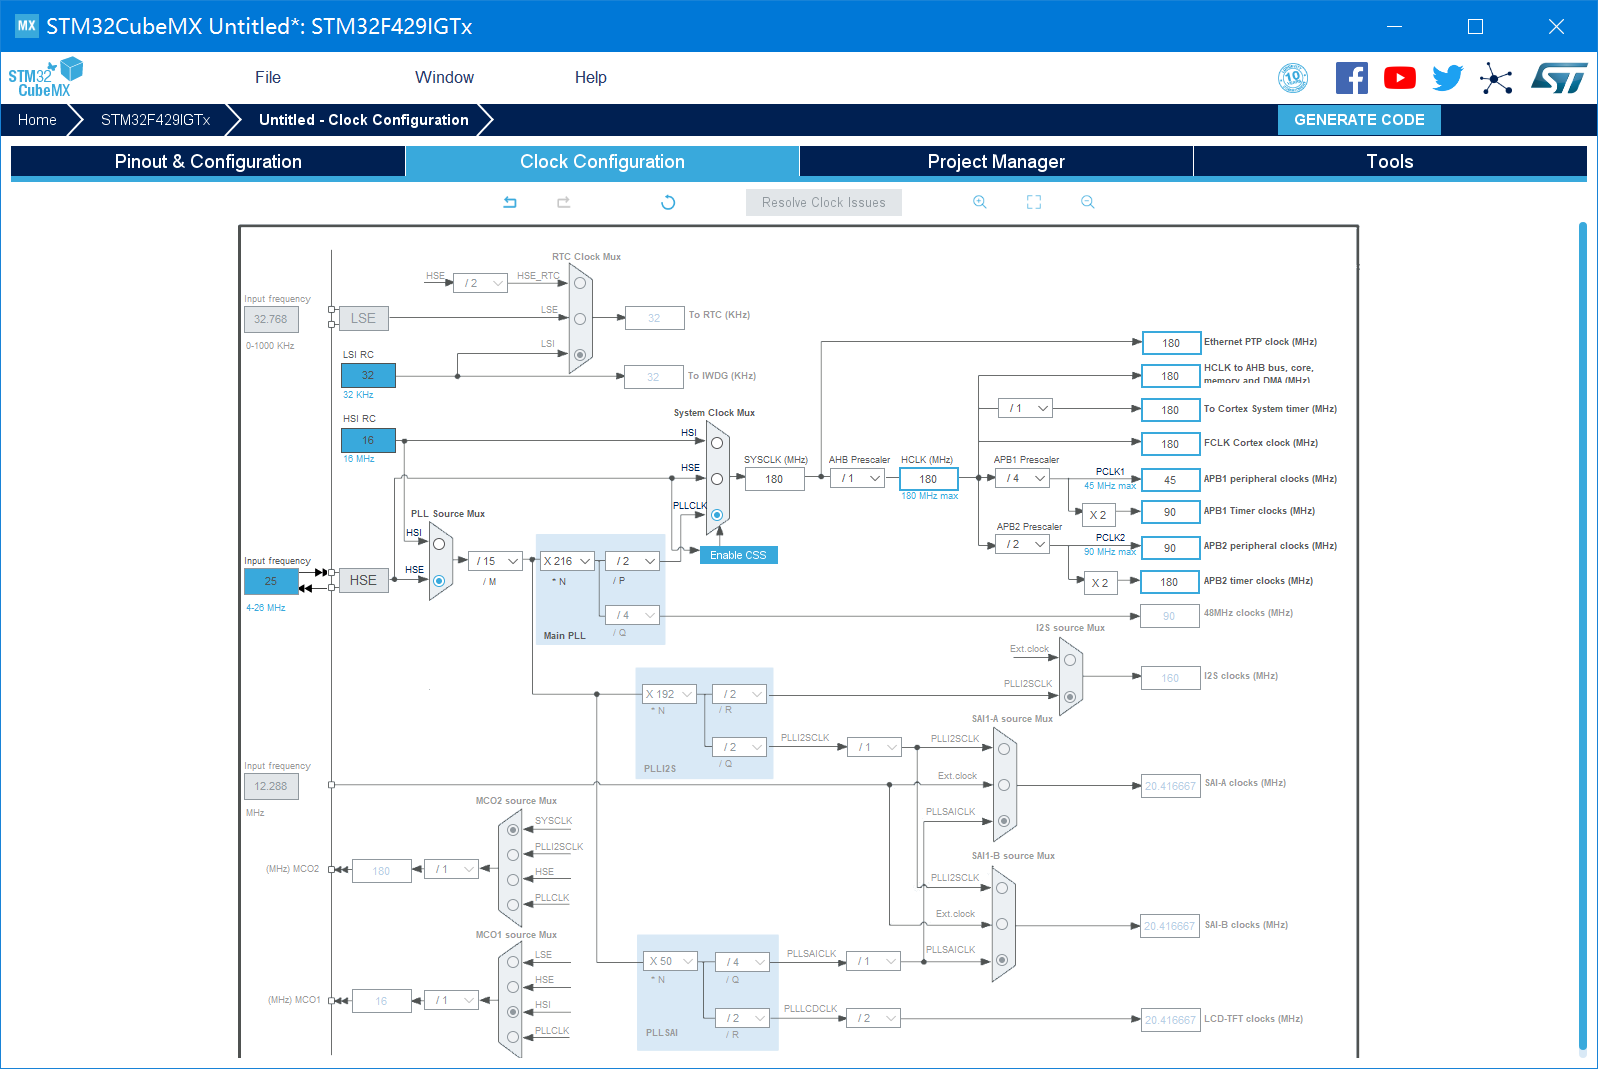Open the Twitter bird icon

(x=1447, y=78)
